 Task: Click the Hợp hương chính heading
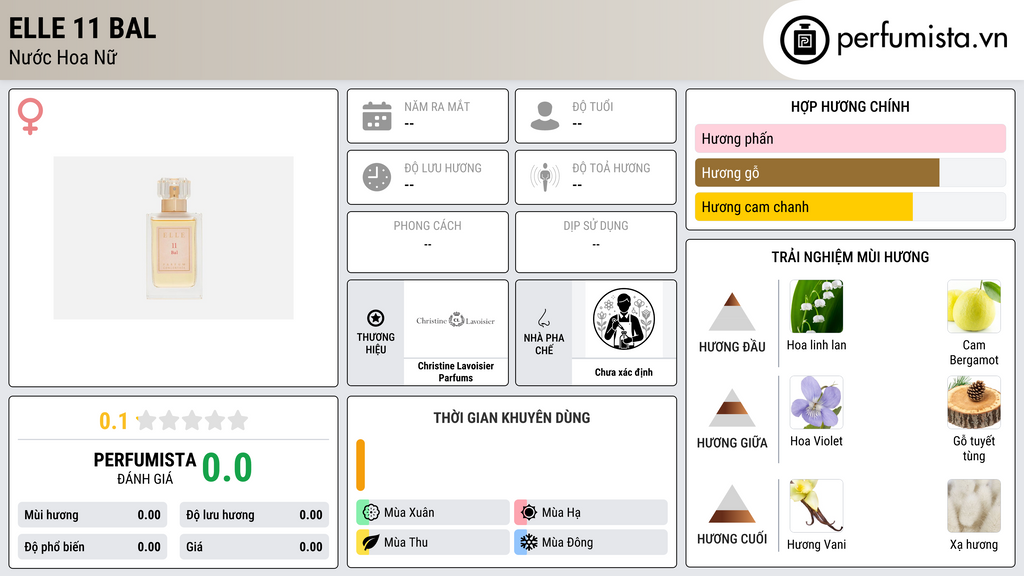click(x=850, y=106)
